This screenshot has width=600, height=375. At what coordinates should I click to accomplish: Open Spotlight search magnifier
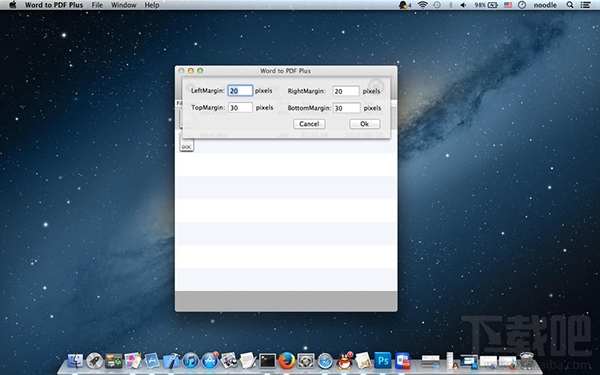tap(570, 5)
